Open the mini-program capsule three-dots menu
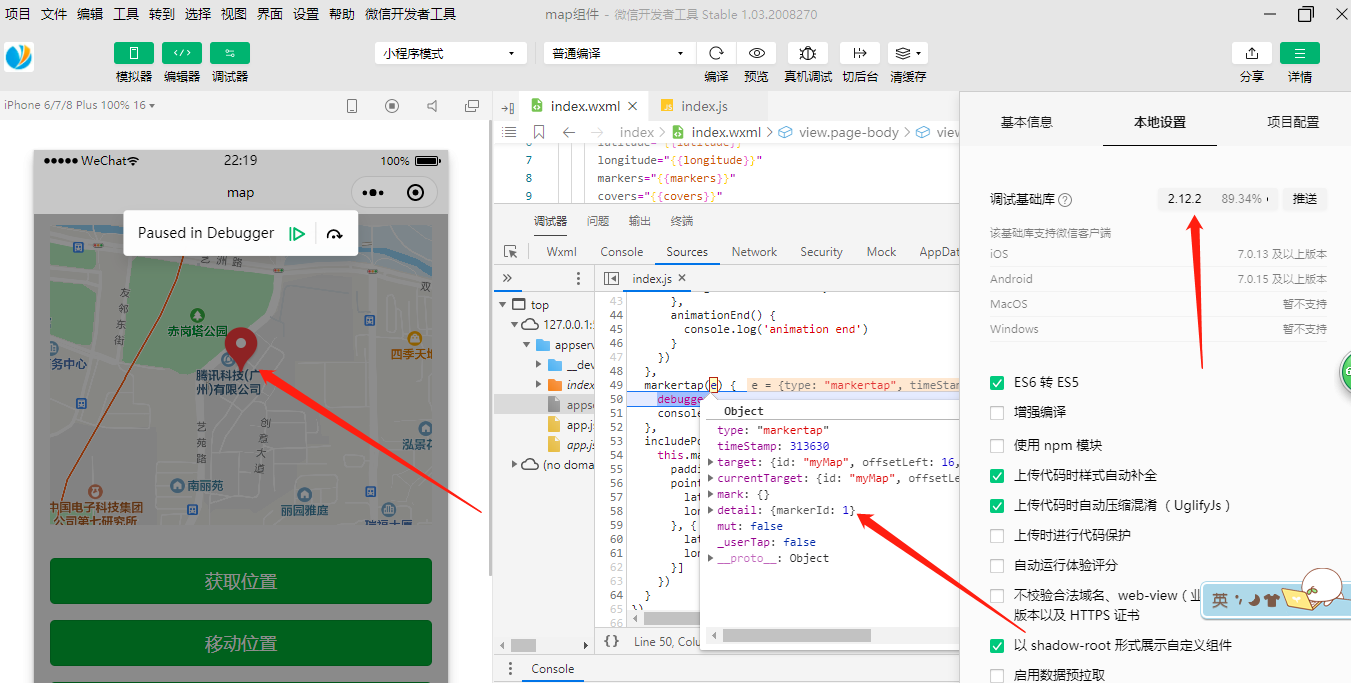1351x683 pixels. 373,193
